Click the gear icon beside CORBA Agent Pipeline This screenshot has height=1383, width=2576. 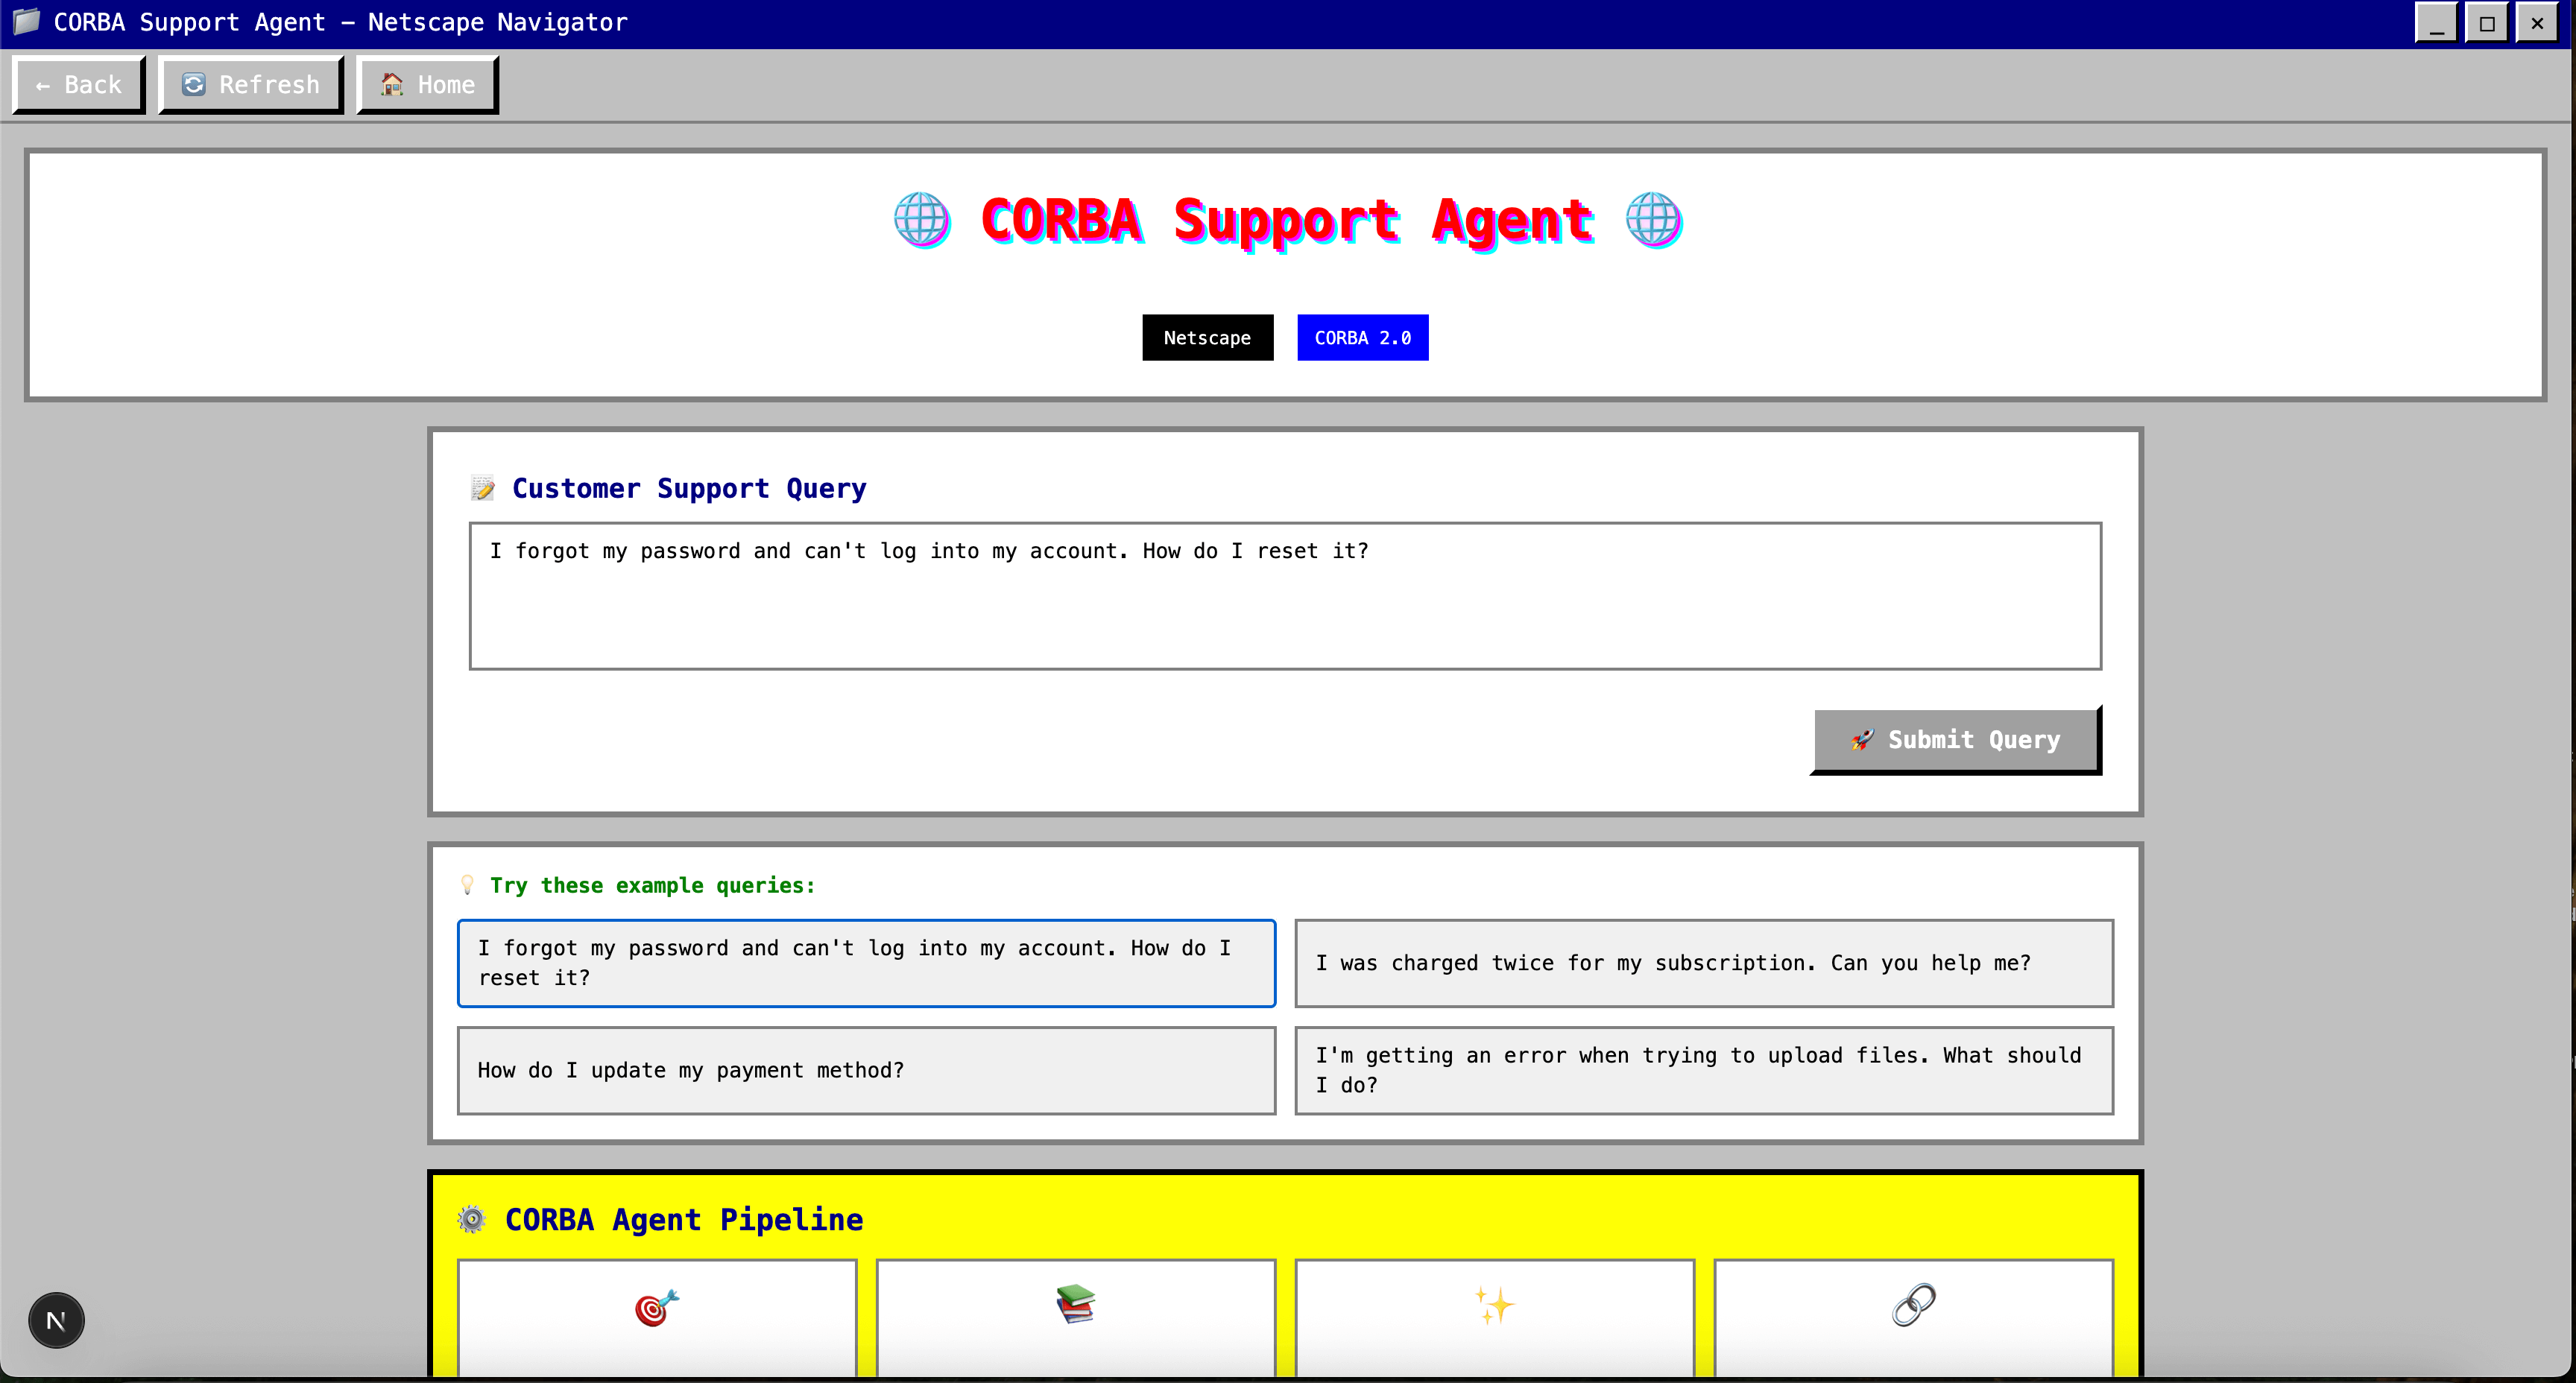click(471, 1220)
